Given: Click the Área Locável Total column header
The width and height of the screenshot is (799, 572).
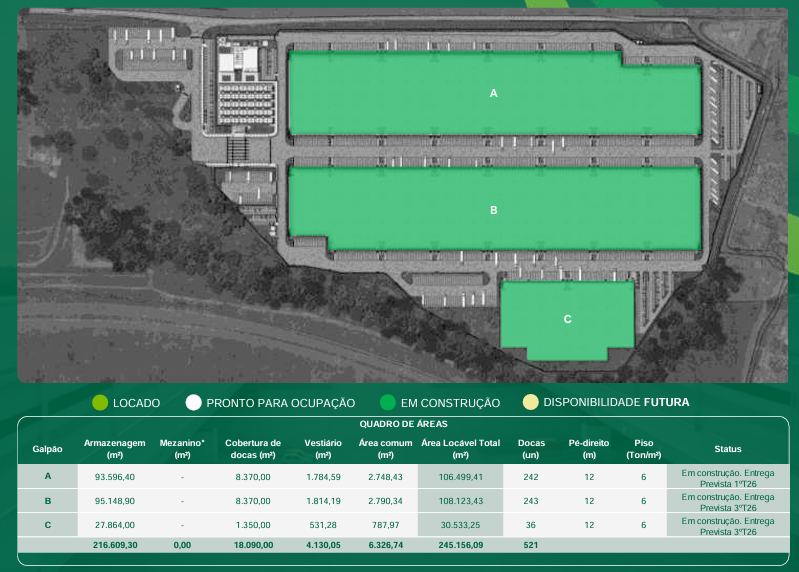Looking at the screenshot, I should tap(460, 449).
